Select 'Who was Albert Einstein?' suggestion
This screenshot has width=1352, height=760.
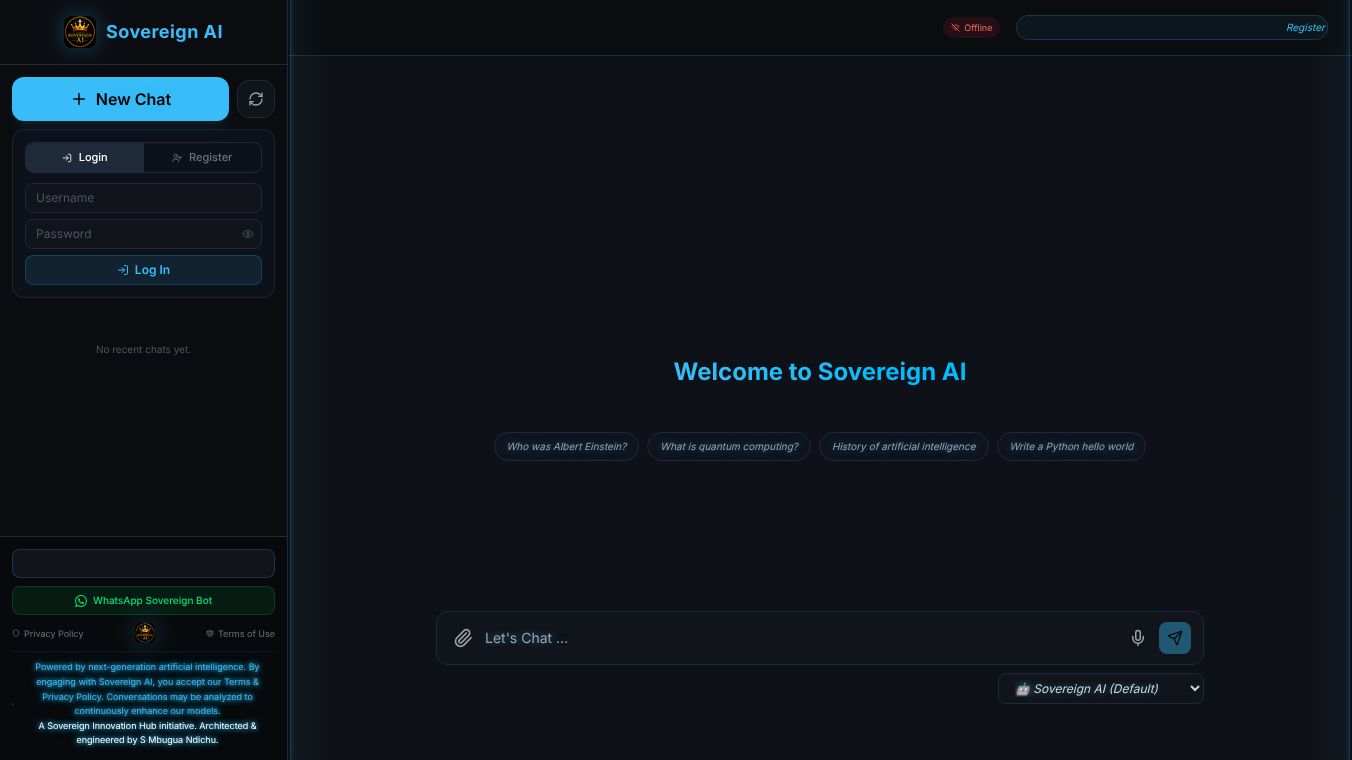click(x=566, y=446)
